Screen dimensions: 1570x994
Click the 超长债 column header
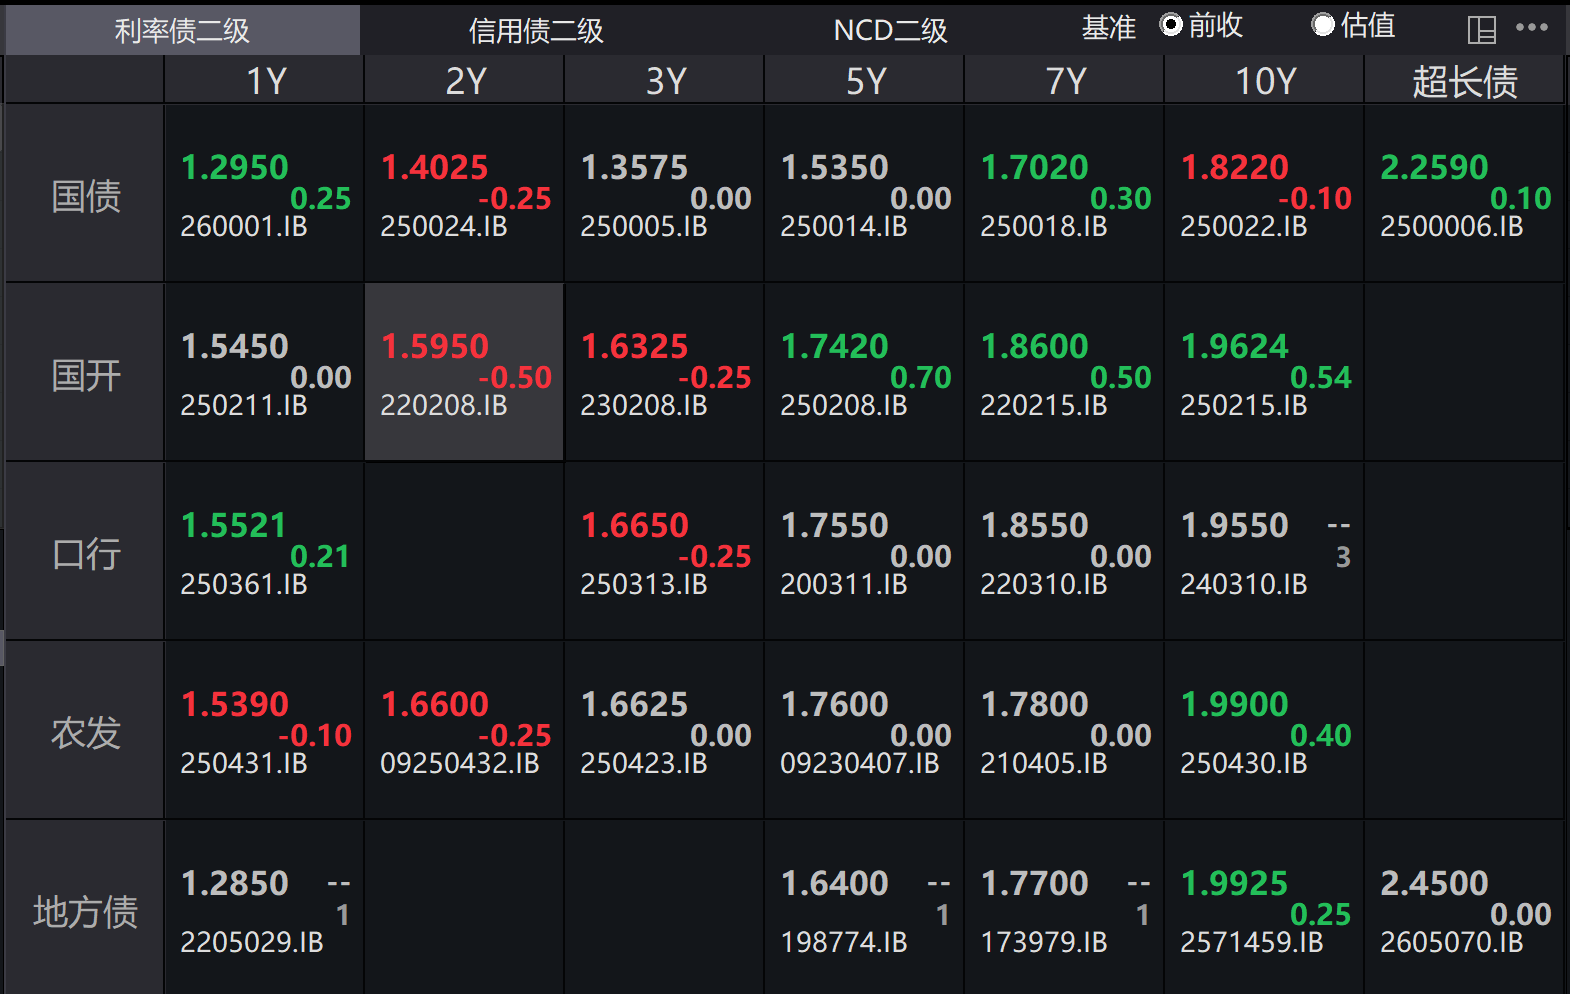click(1464, 81)
